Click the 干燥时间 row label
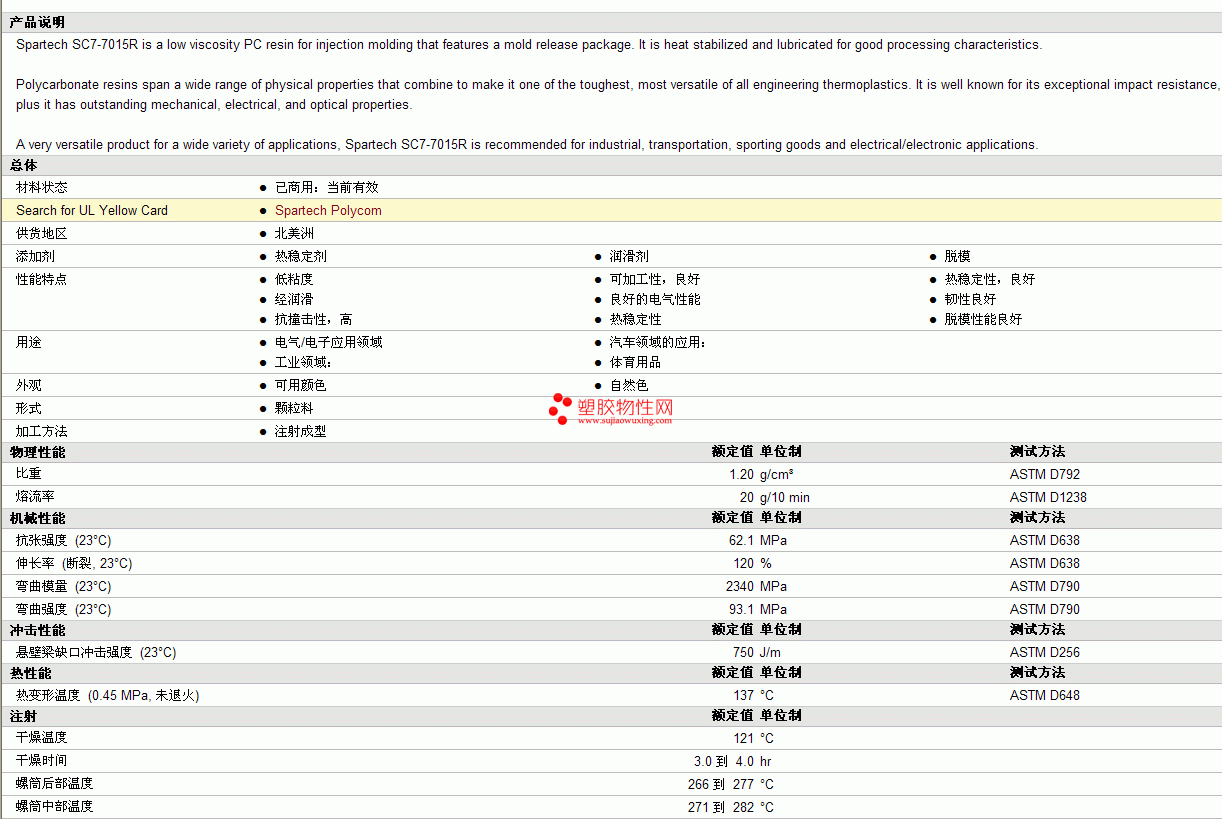The width and height of the screenshot is (1222, 819). (42, 761)
